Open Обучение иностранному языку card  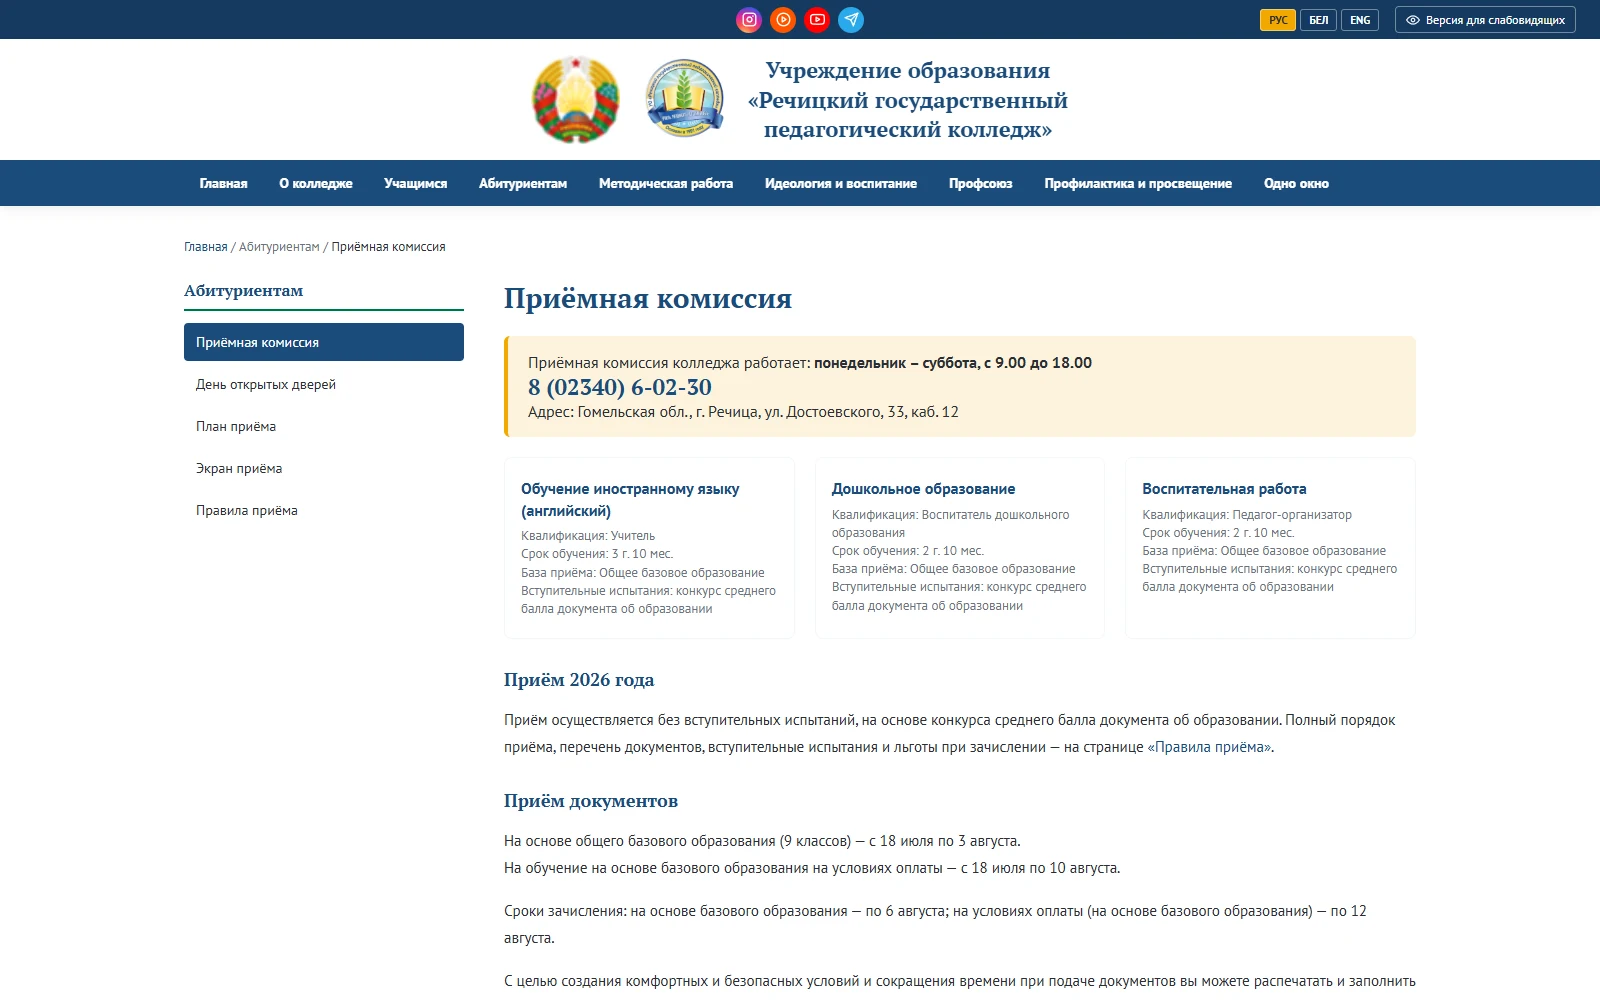[x=650, y=548]
